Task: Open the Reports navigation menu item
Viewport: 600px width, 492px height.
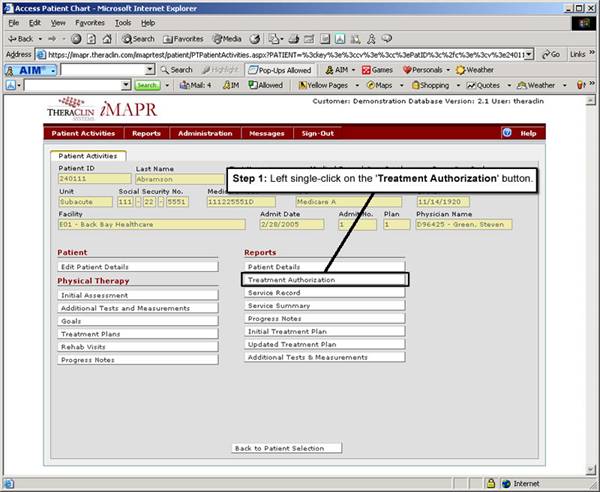Action: [146, 133]
